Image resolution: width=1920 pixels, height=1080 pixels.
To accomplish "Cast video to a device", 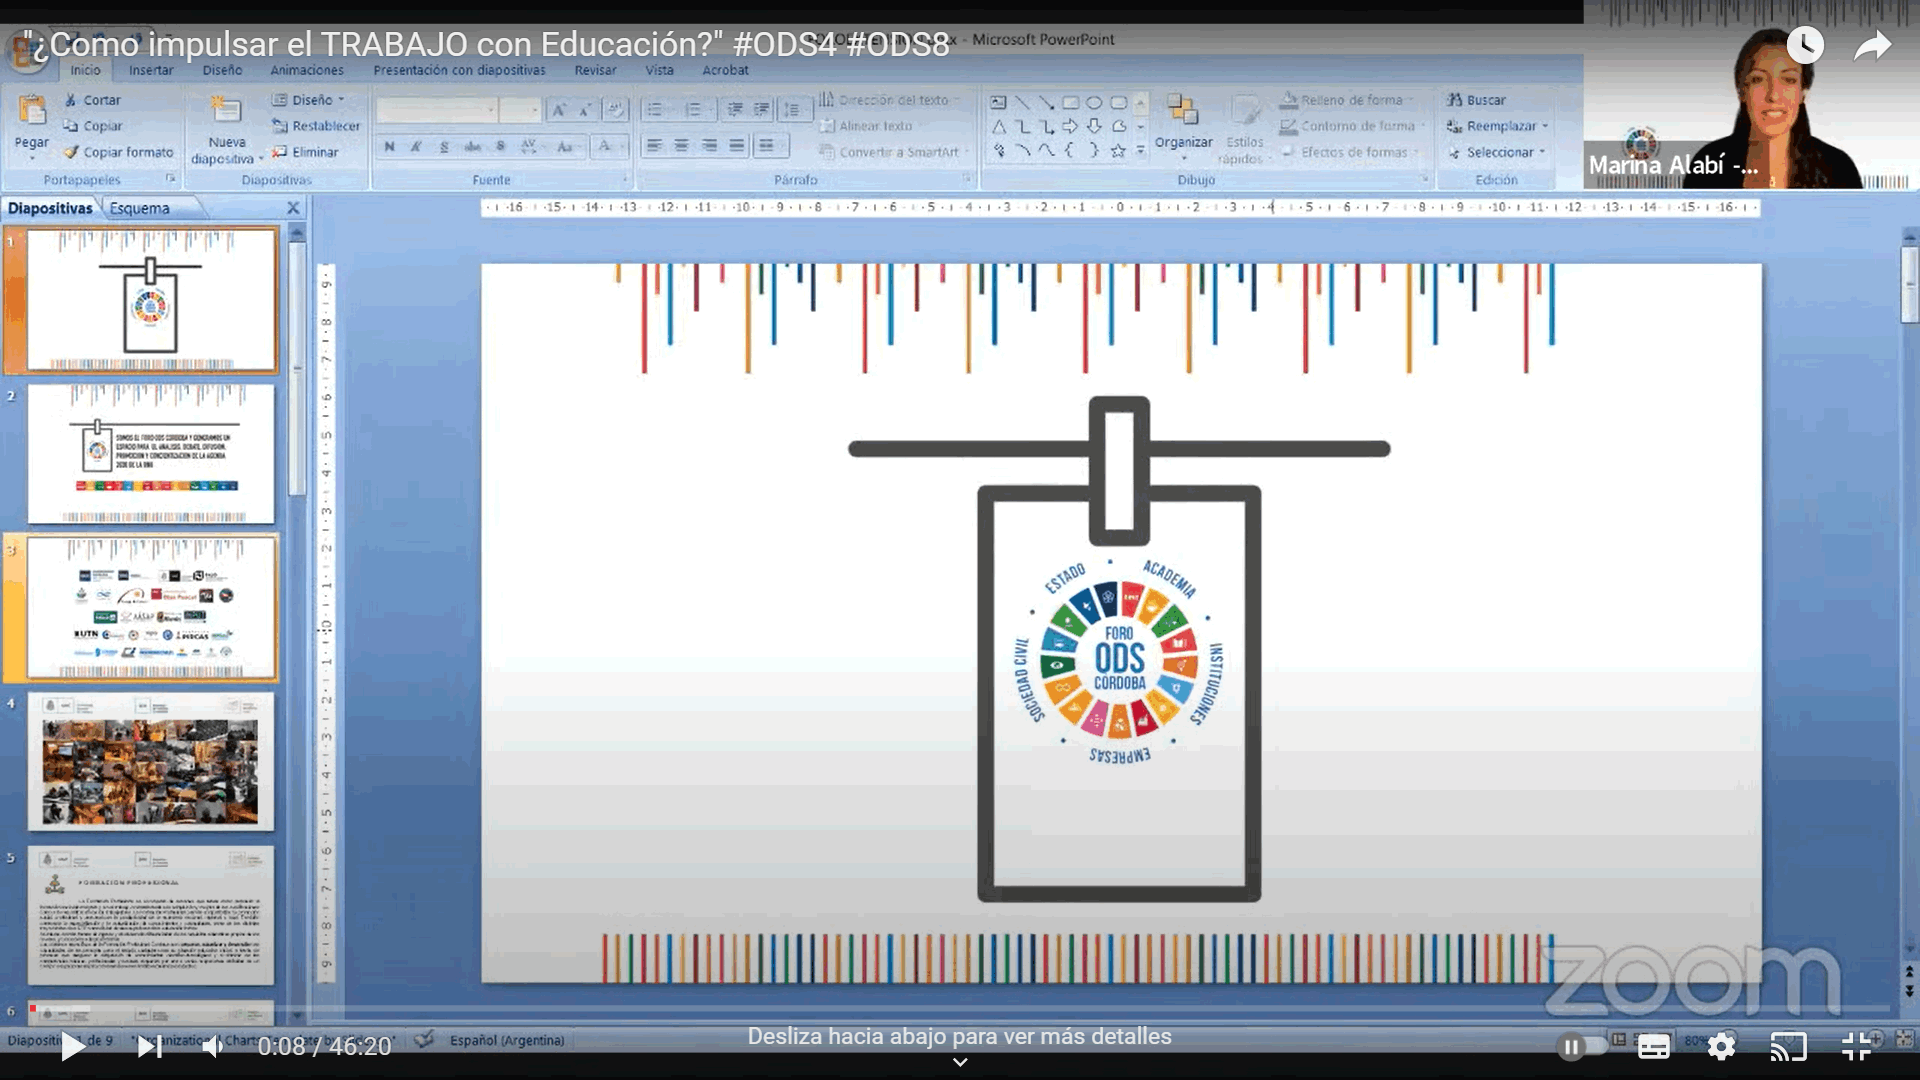I will [1788, 1047].
